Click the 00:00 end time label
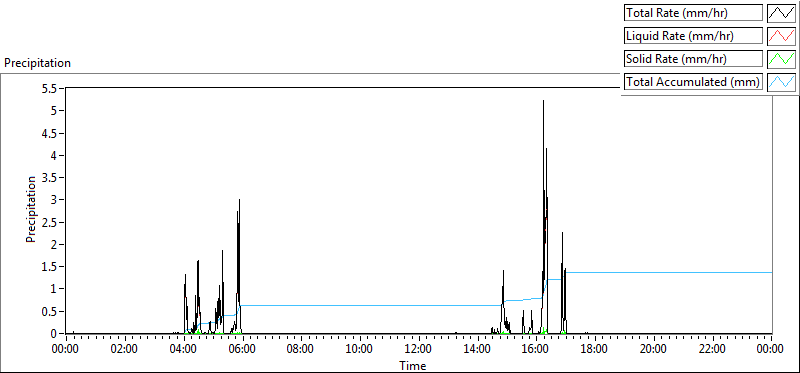The image size is (800, 373). [x=771, y=350]
